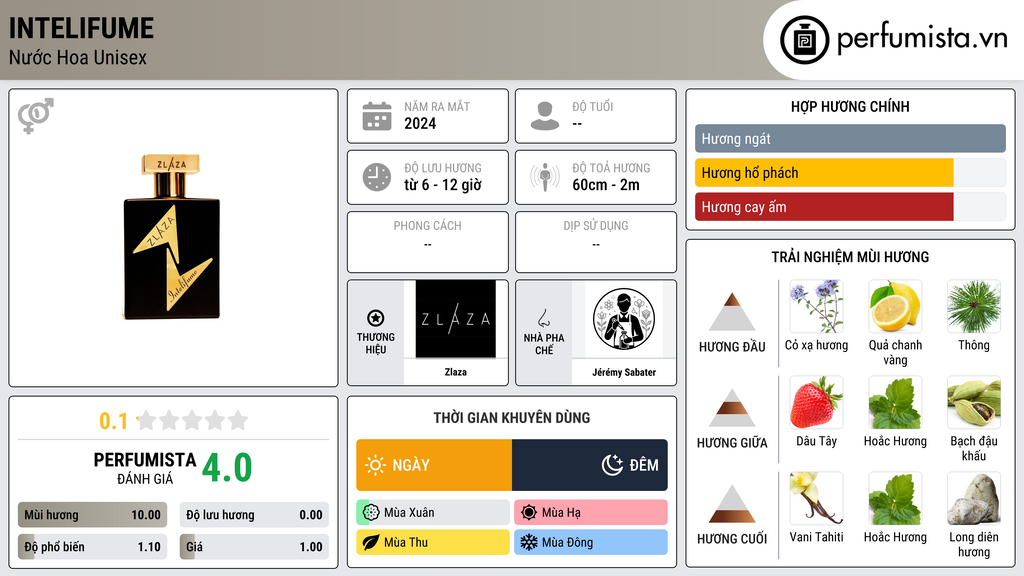Click the nose icon above Nhà Pha Chế
Viewport: 1024px width, 576px height.
pyautogui.click(x=543, y=319)
